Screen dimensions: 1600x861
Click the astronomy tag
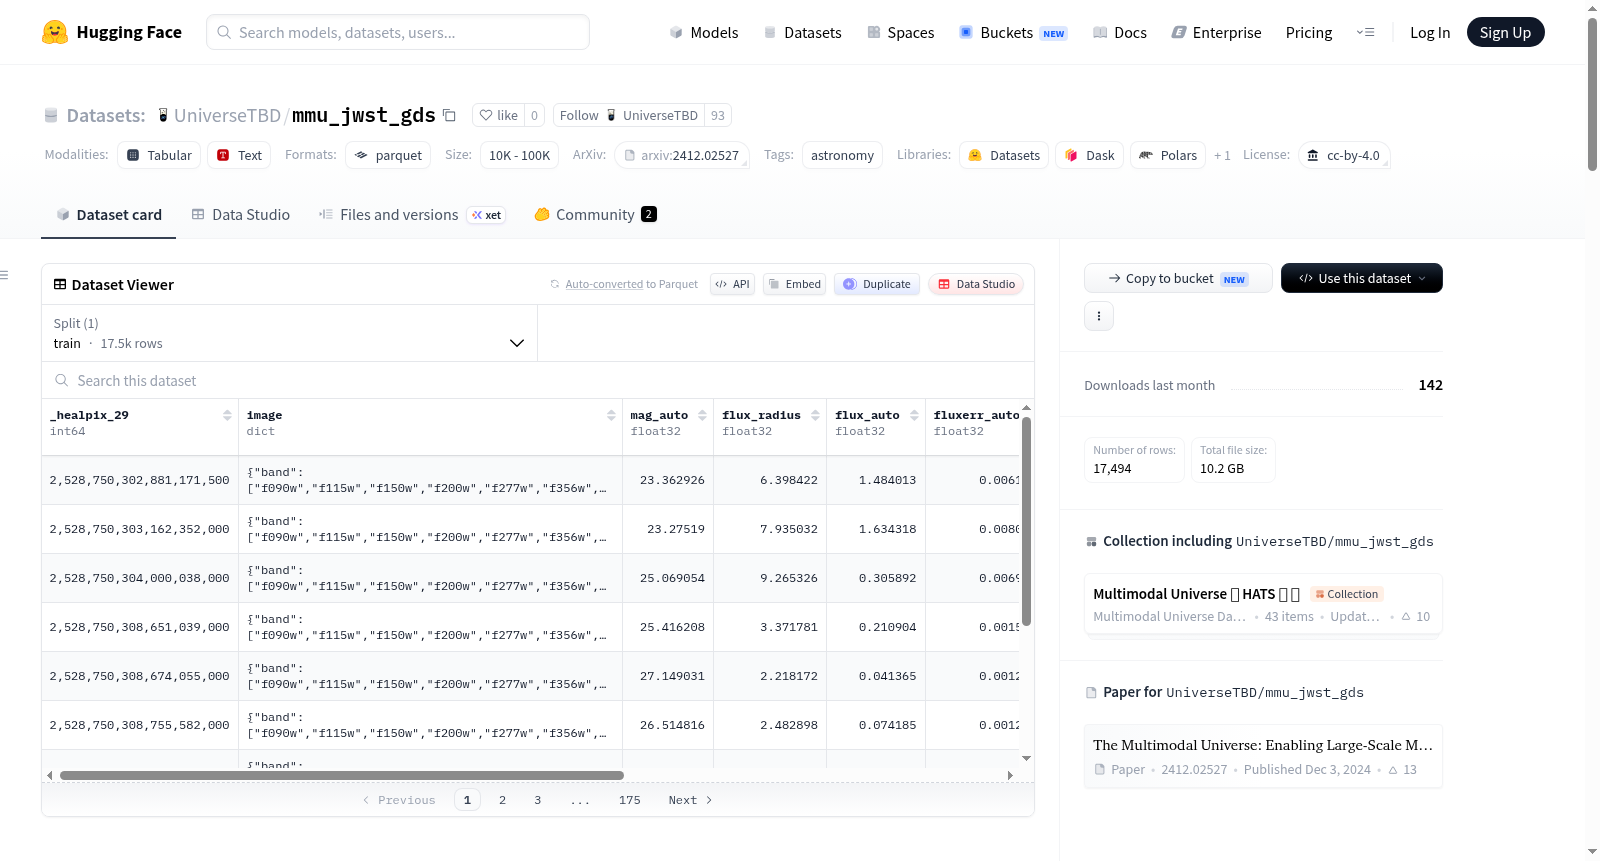[x=842, y=155]
